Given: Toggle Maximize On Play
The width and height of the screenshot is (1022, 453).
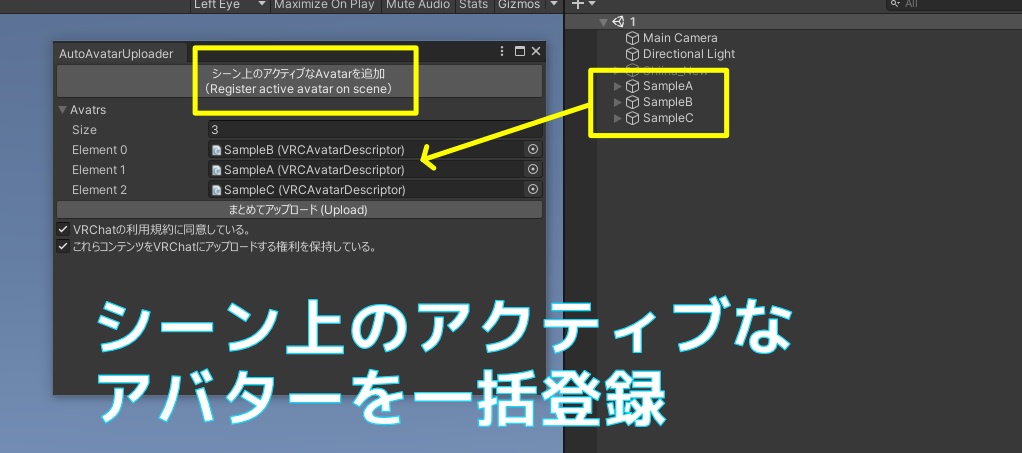Looking at the screenshot, I should (324, 5).
